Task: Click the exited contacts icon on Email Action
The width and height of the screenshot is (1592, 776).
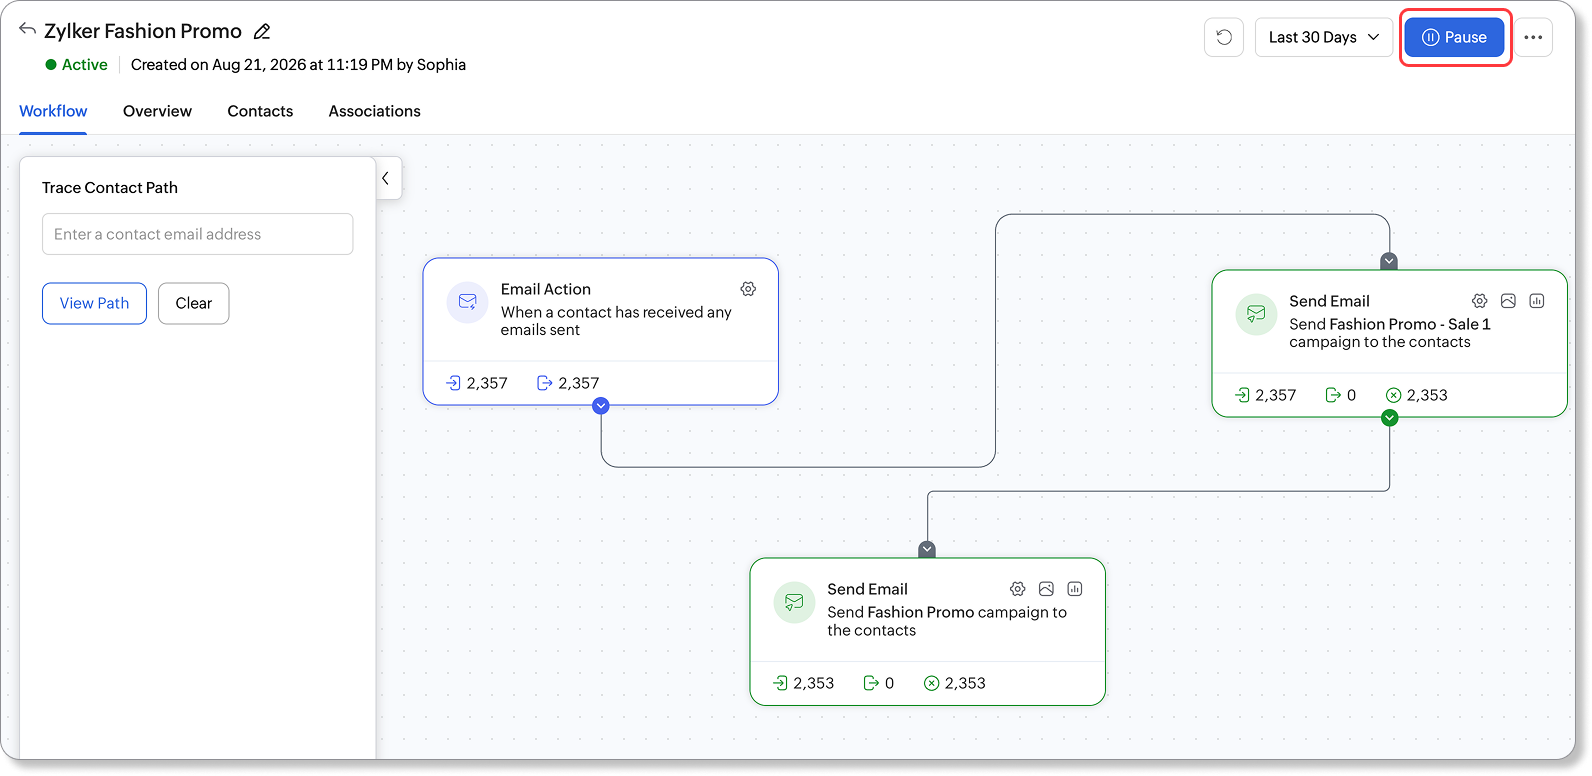Action: 544,383
